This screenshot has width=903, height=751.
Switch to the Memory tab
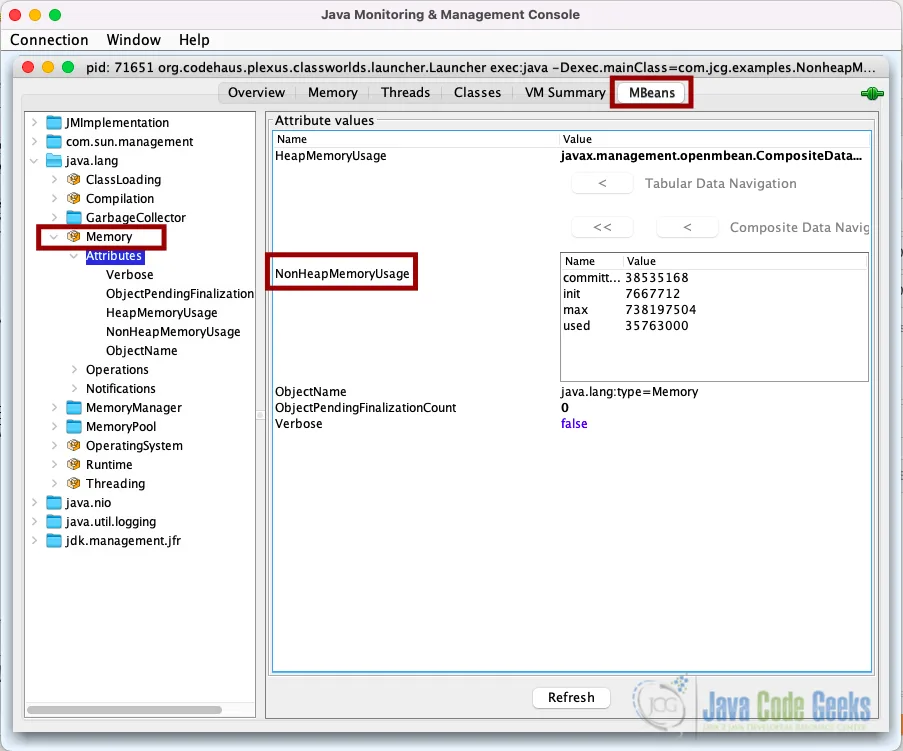(x=332, y=93)
